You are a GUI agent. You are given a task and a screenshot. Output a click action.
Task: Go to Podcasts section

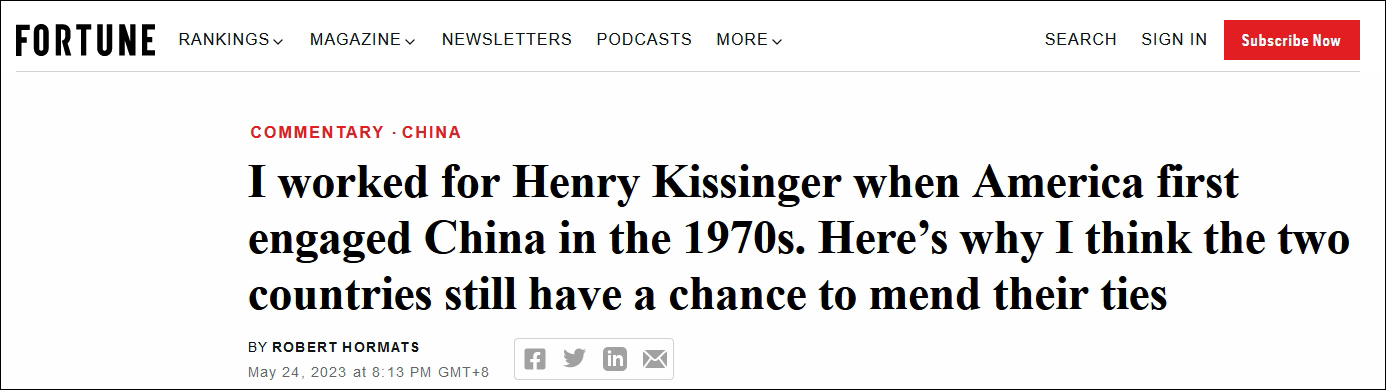(x=644, y=40)
